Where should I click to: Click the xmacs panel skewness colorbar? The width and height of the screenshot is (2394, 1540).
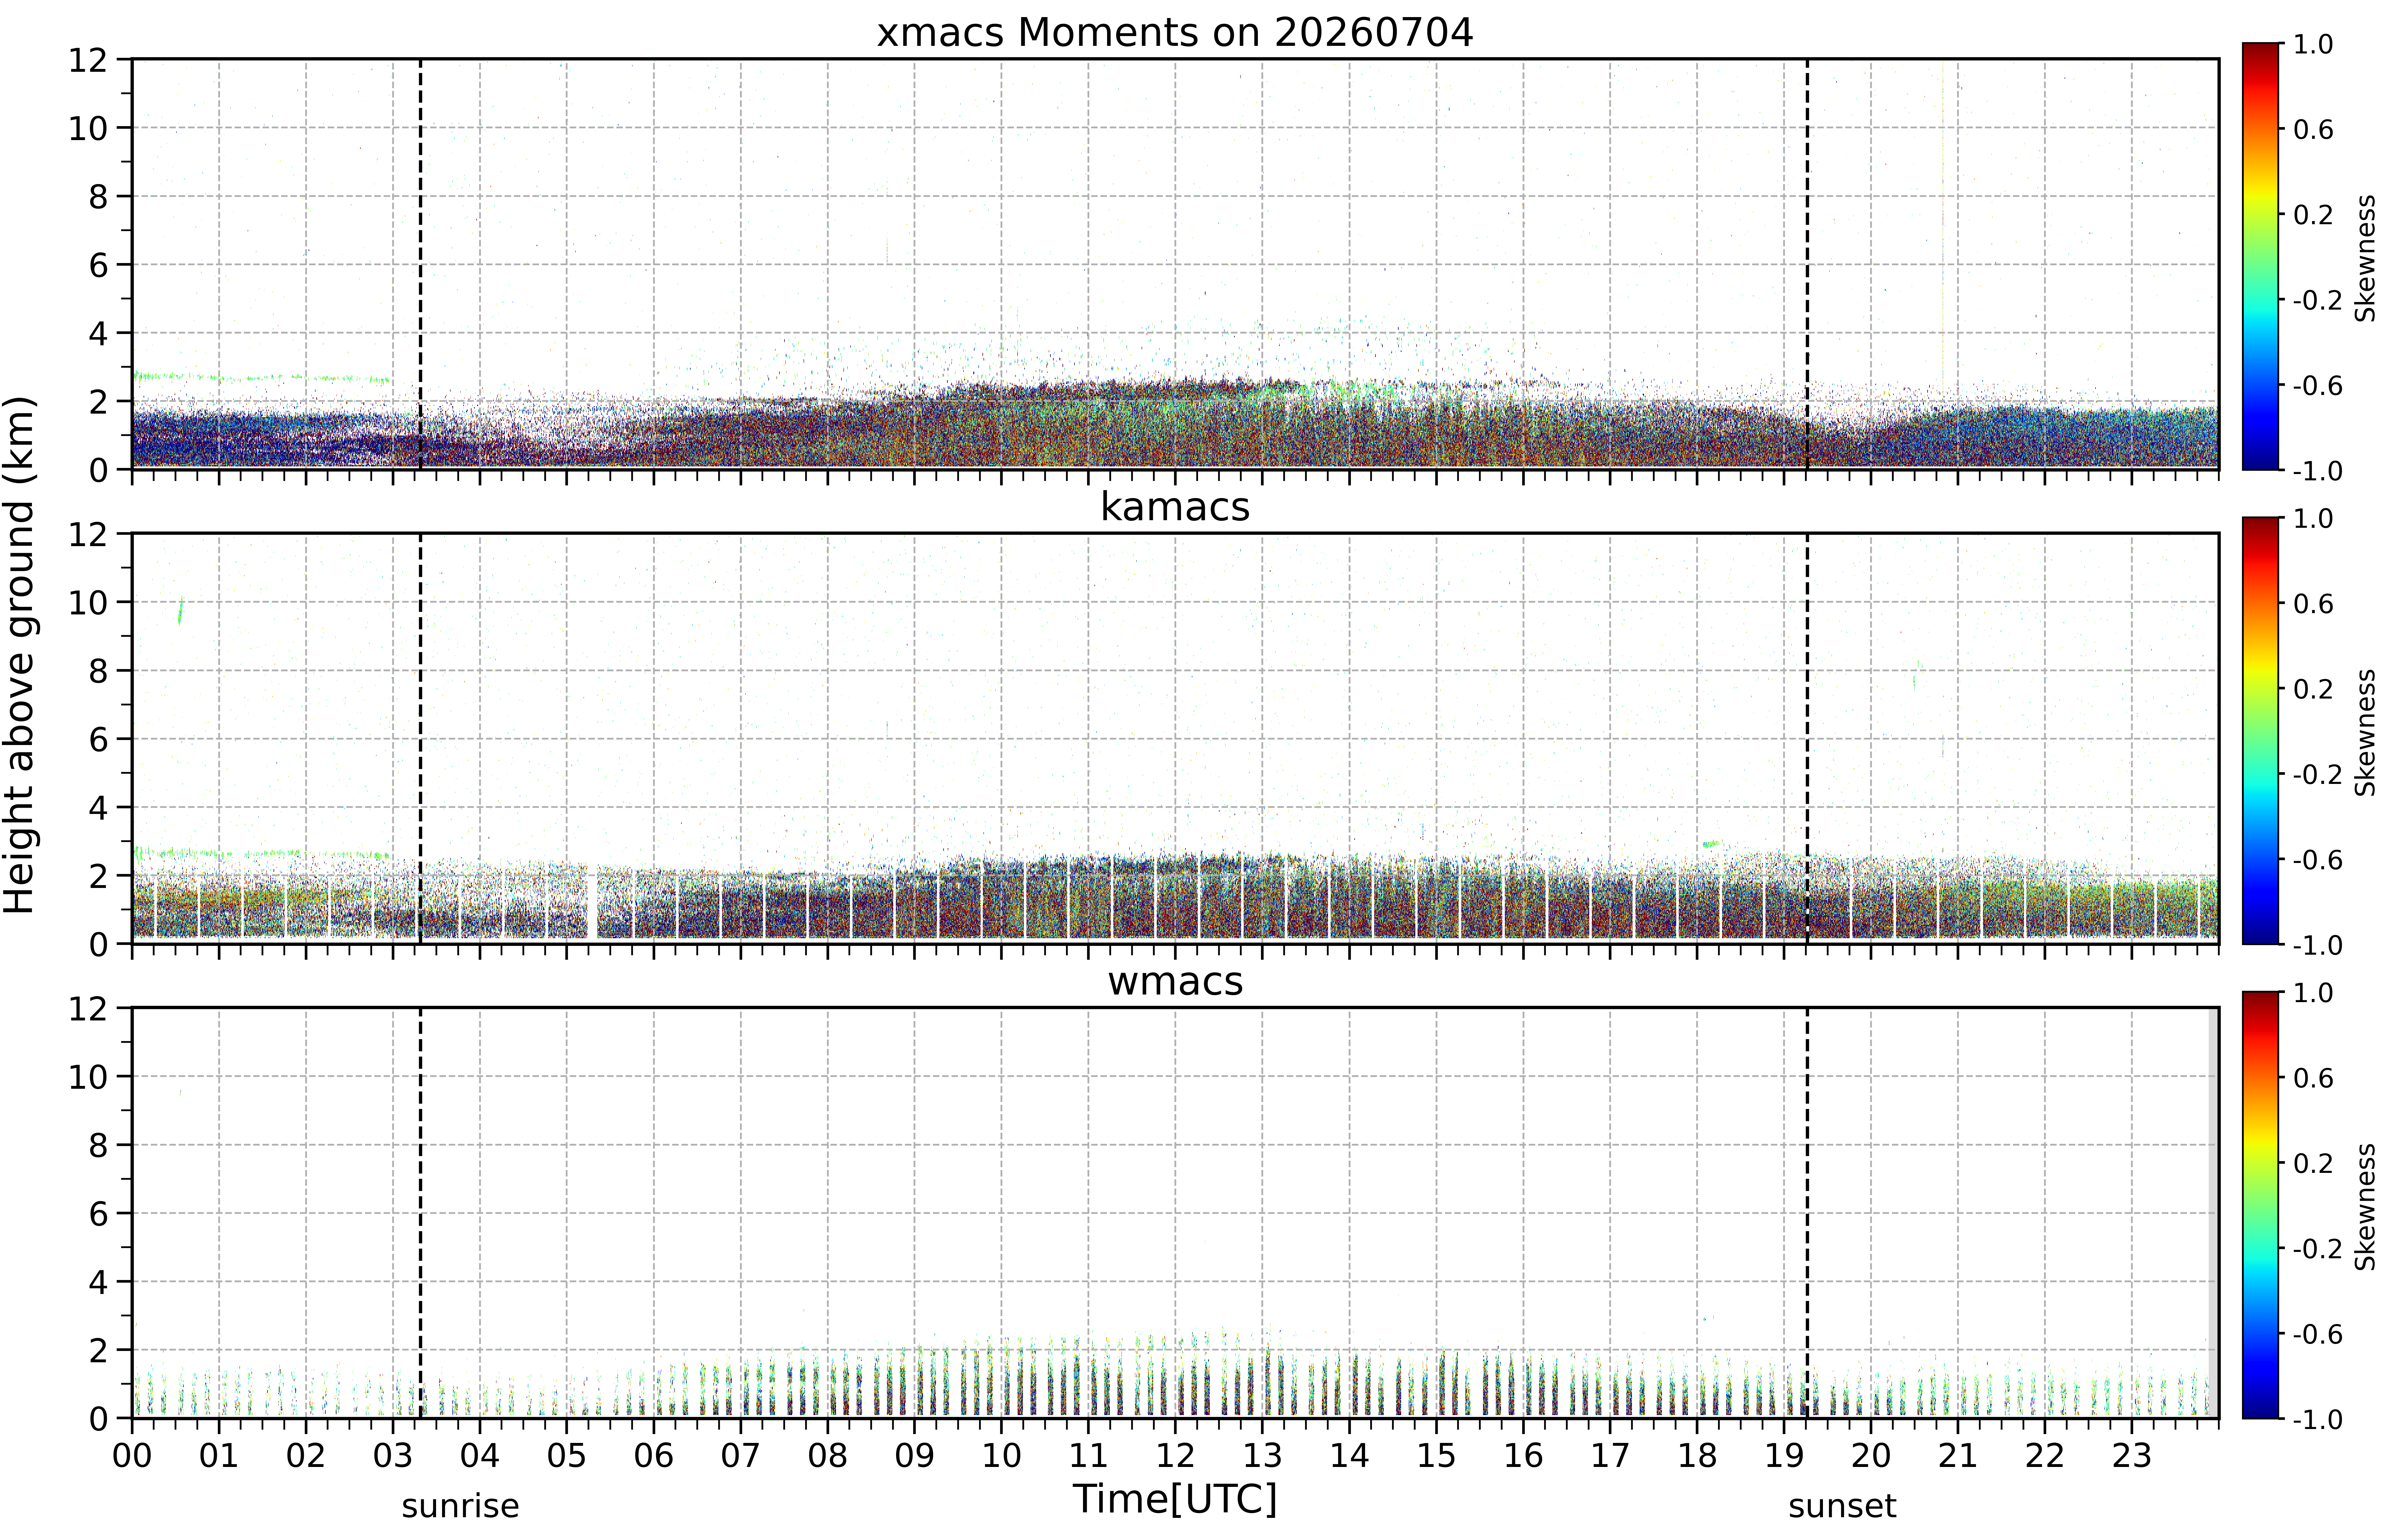(x=2260, y=256)
